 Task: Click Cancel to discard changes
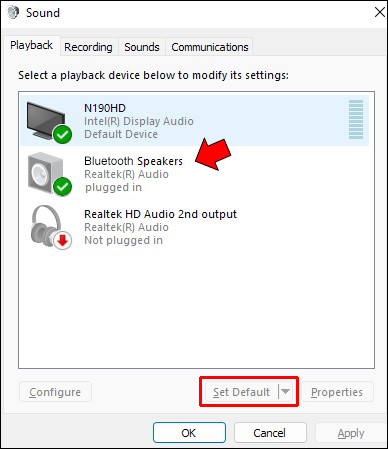(270, 433)
